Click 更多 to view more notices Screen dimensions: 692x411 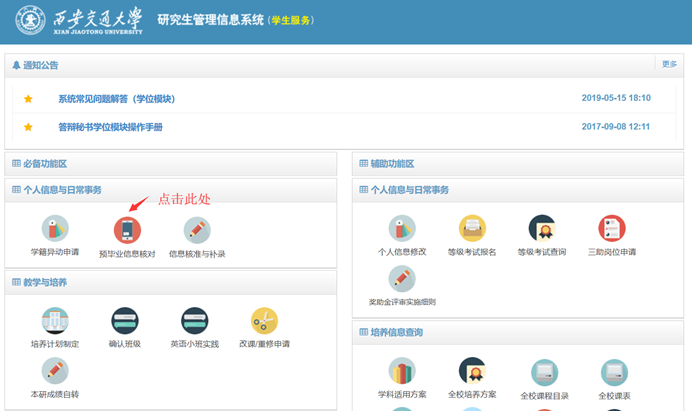point(669,64)
